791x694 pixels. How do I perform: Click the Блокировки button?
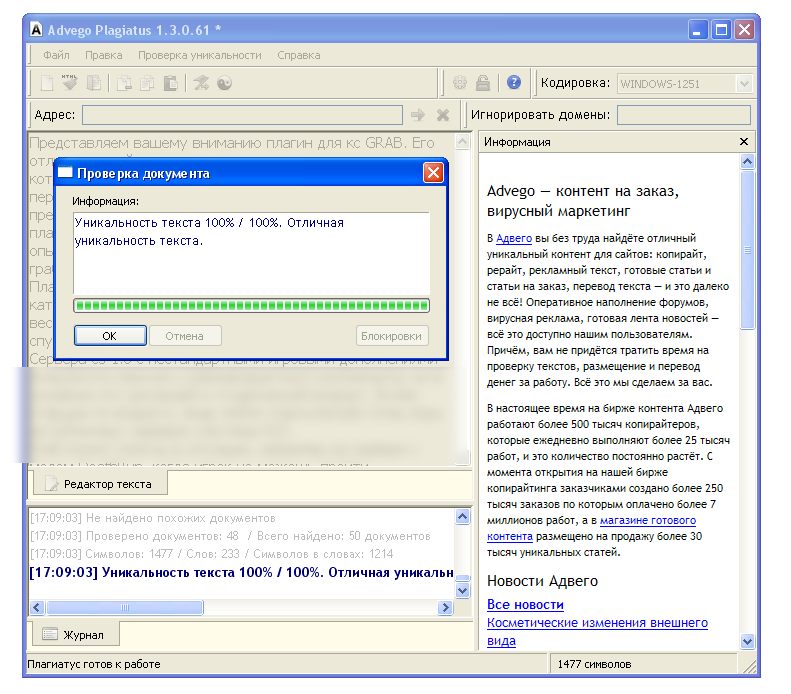pyautogui.click(x=391, y=336)
